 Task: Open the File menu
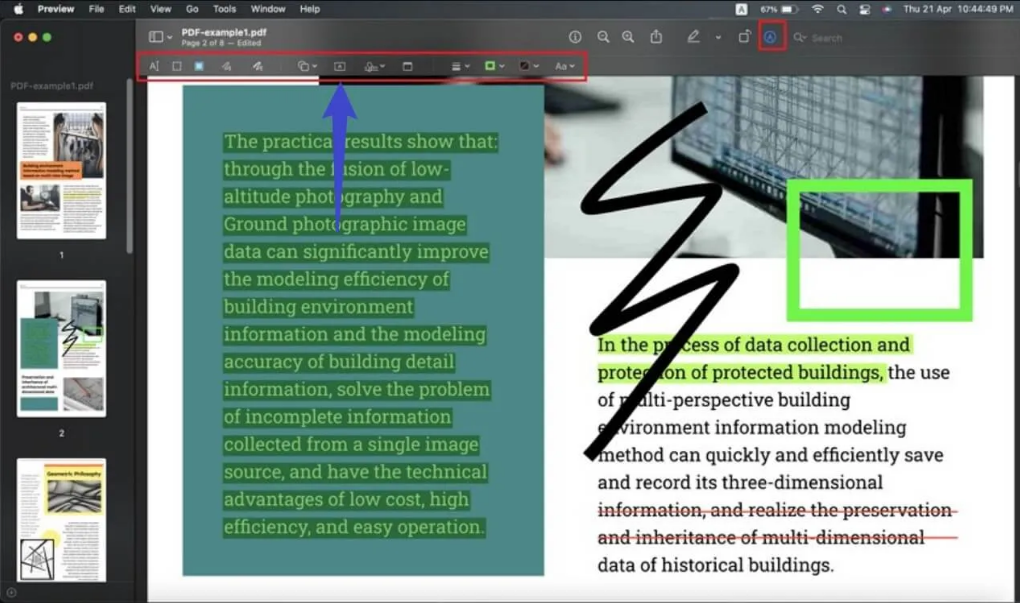tap(96, 9)
